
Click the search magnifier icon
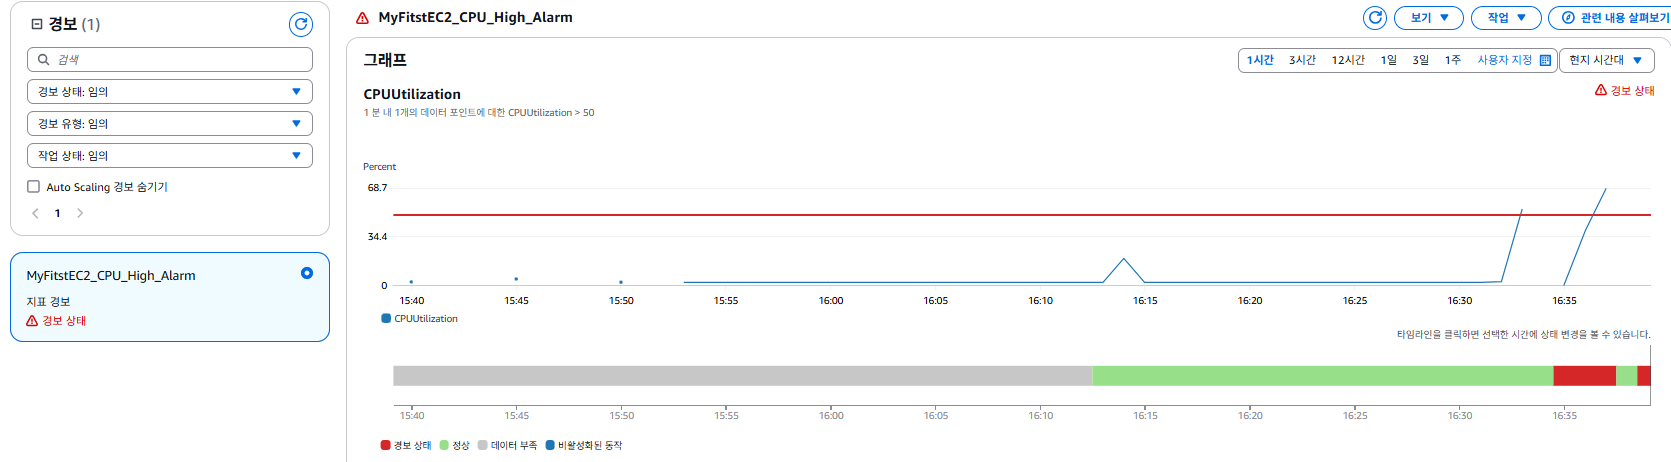coord(43,59)
